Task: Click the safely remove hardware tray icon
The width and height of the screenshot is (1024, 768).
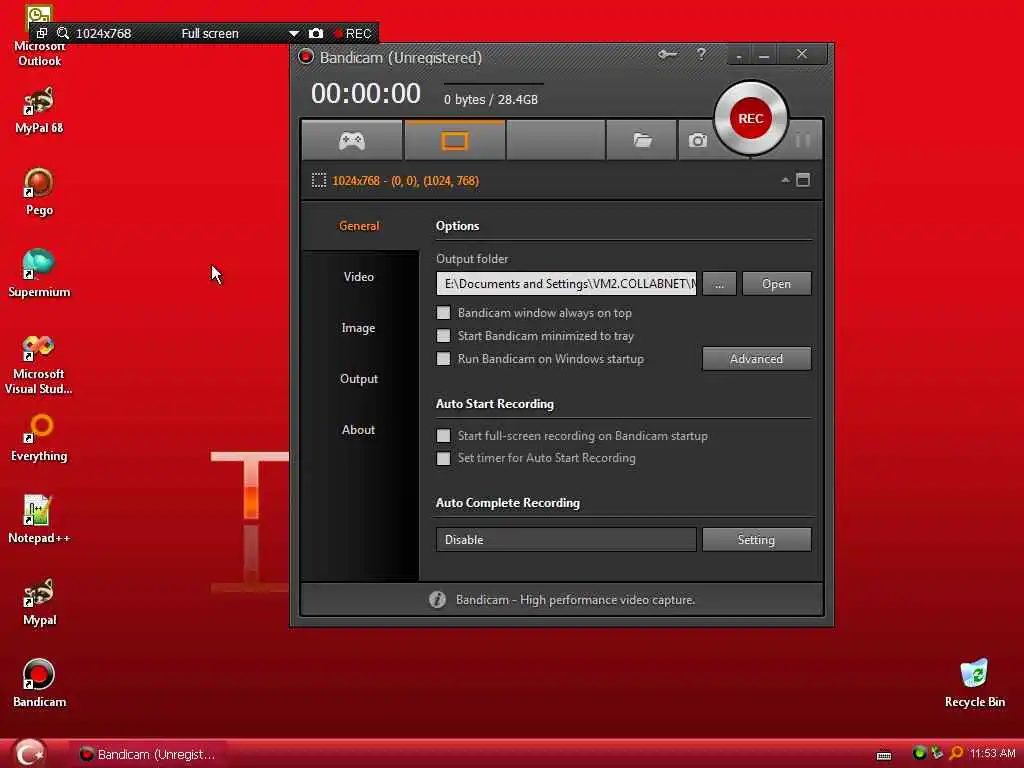Action: point(938,753)
